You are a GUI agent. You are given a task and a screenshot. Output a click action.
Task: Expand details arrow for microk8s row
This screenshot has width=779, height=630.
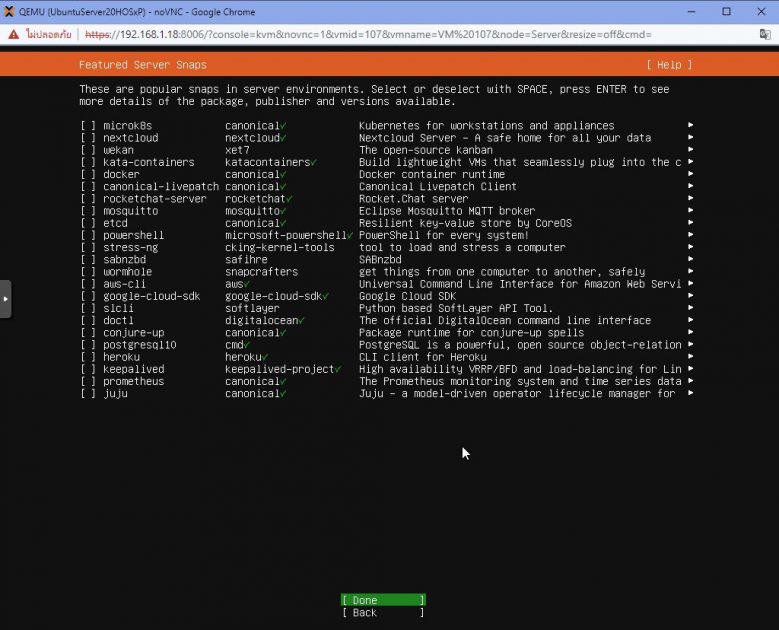690,125
